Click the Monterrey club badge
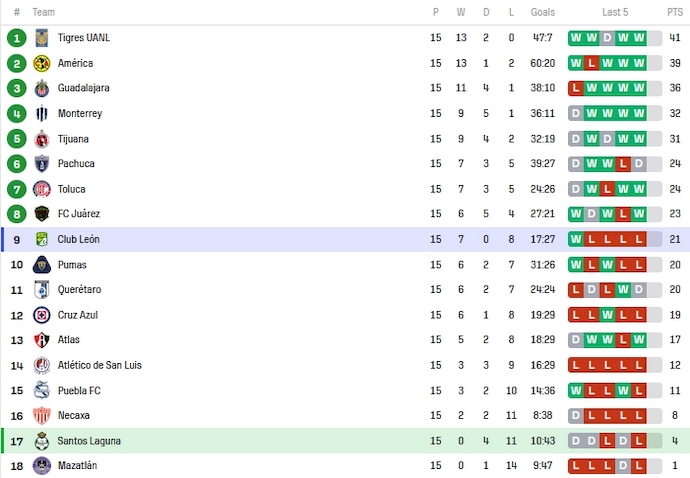 [x=42, y=114]
